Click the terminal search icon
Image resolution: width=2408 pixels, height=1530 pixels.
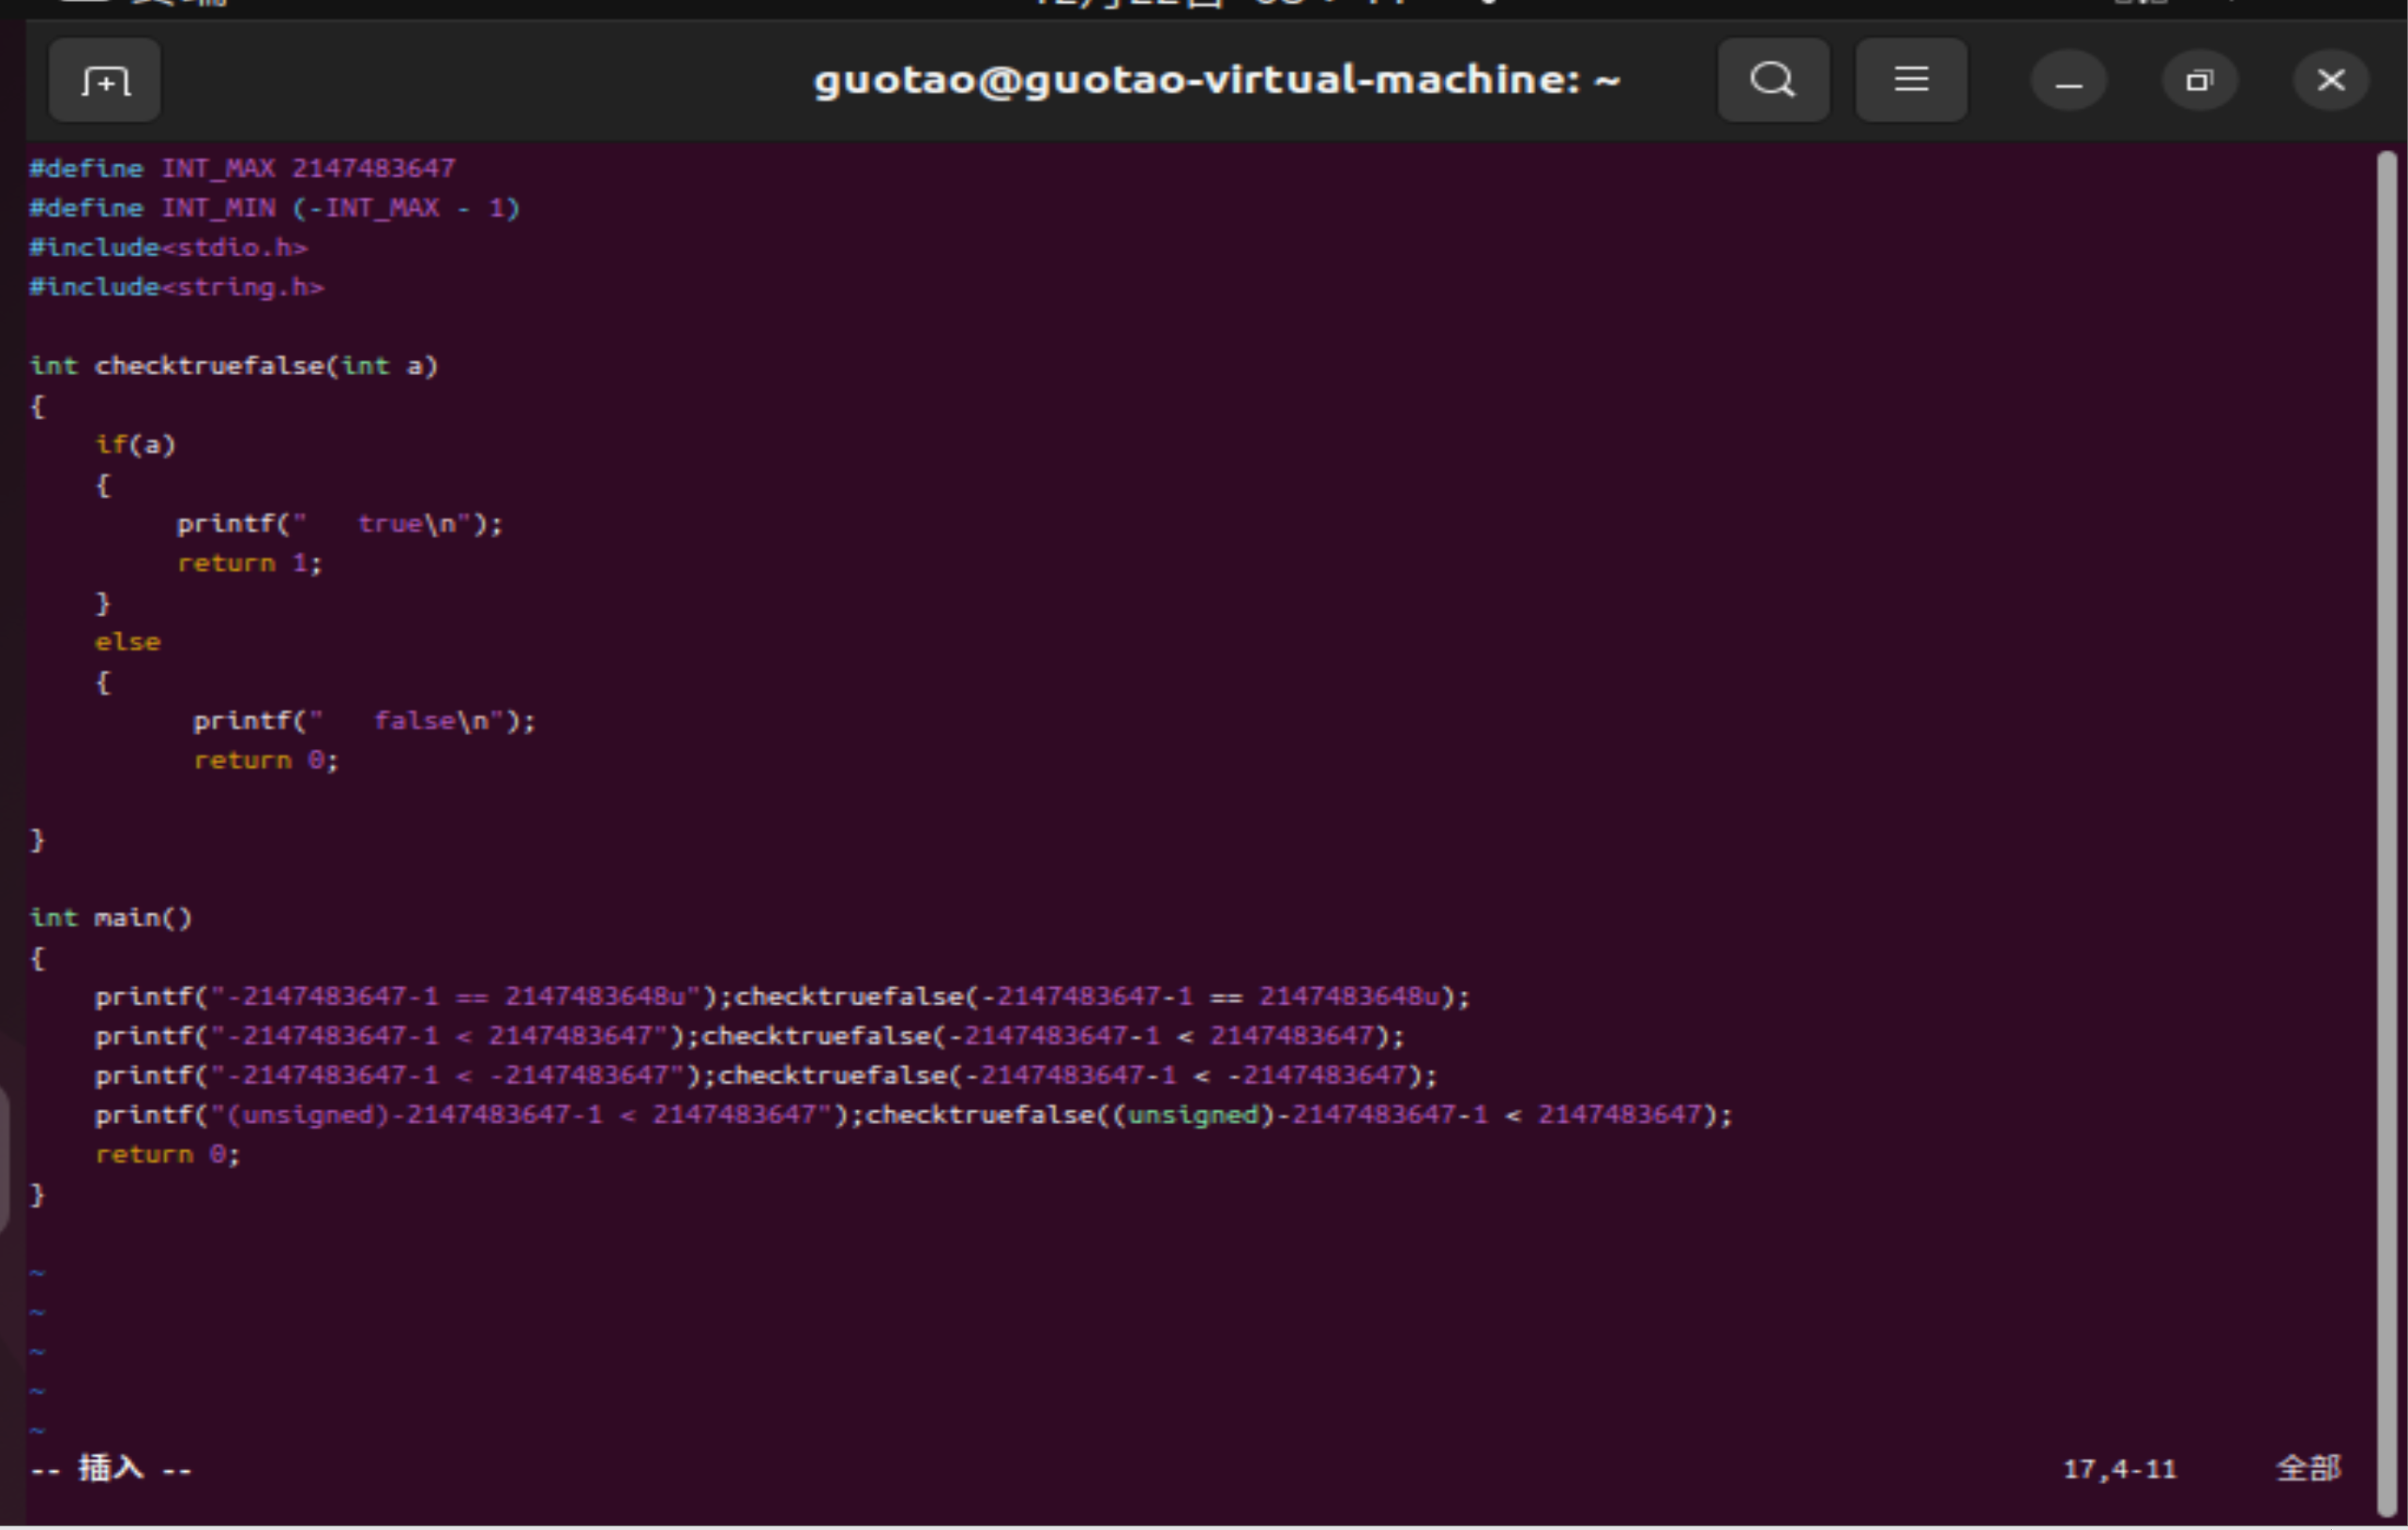click(x=1773, y=80)
